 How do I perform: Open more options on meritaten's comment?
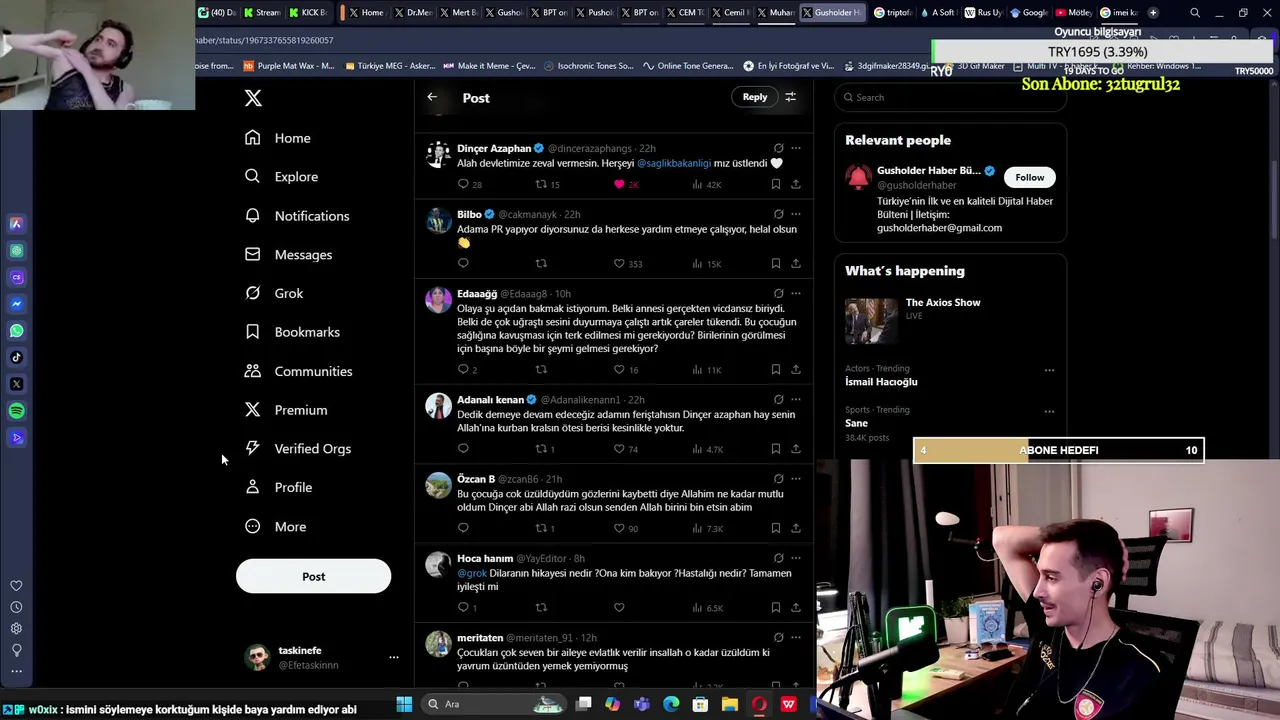(x=796, y=637)
